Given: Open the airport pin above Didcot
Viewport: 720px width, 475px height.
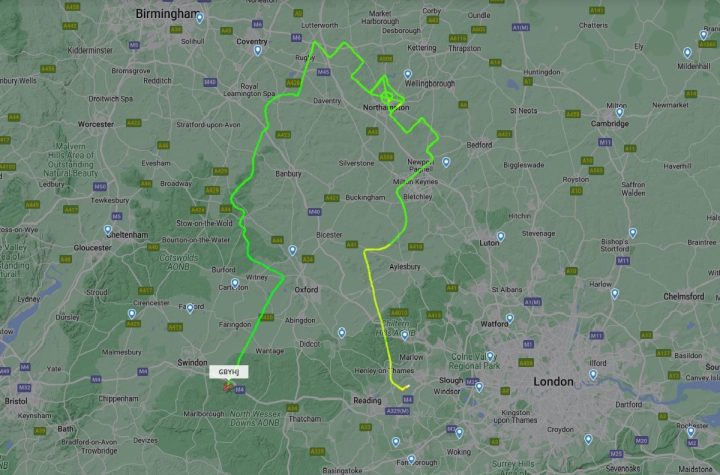Looking at the screenshot, I should [341, 333].
